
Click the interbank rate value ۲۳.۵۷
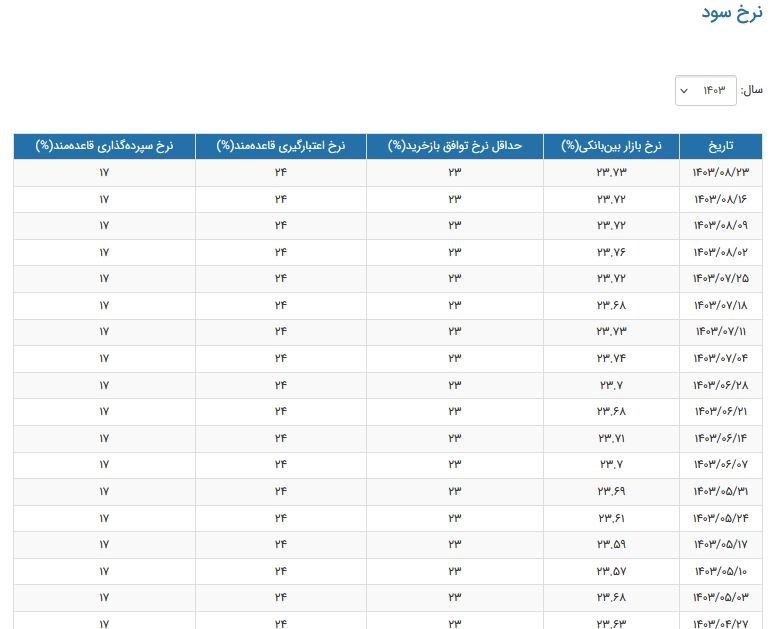point(611,571)
